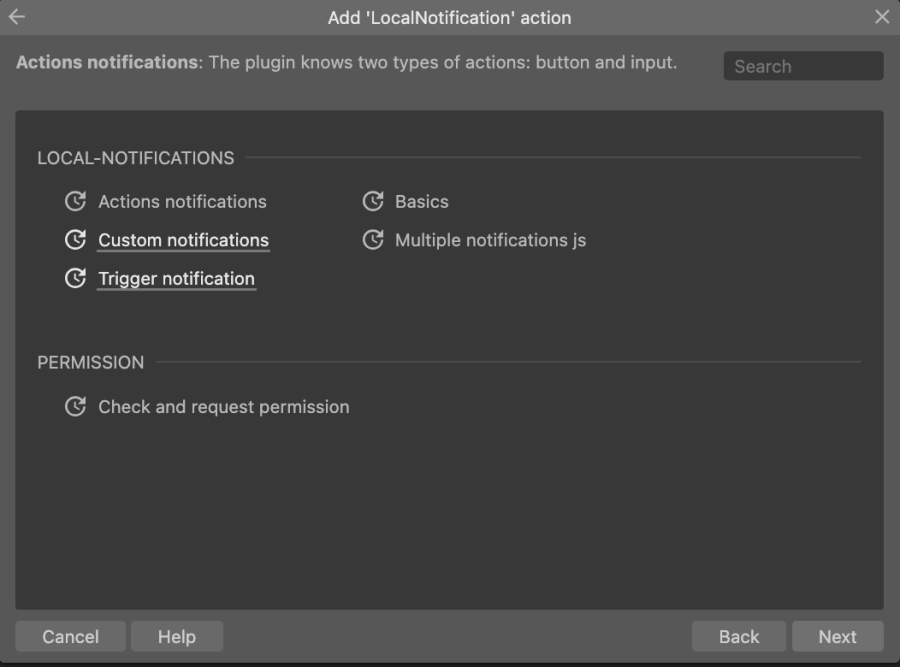This screenshot has height=667, width=900.
Task: Open the Multiple notifications js example
Action: click(x=490, y=240)
